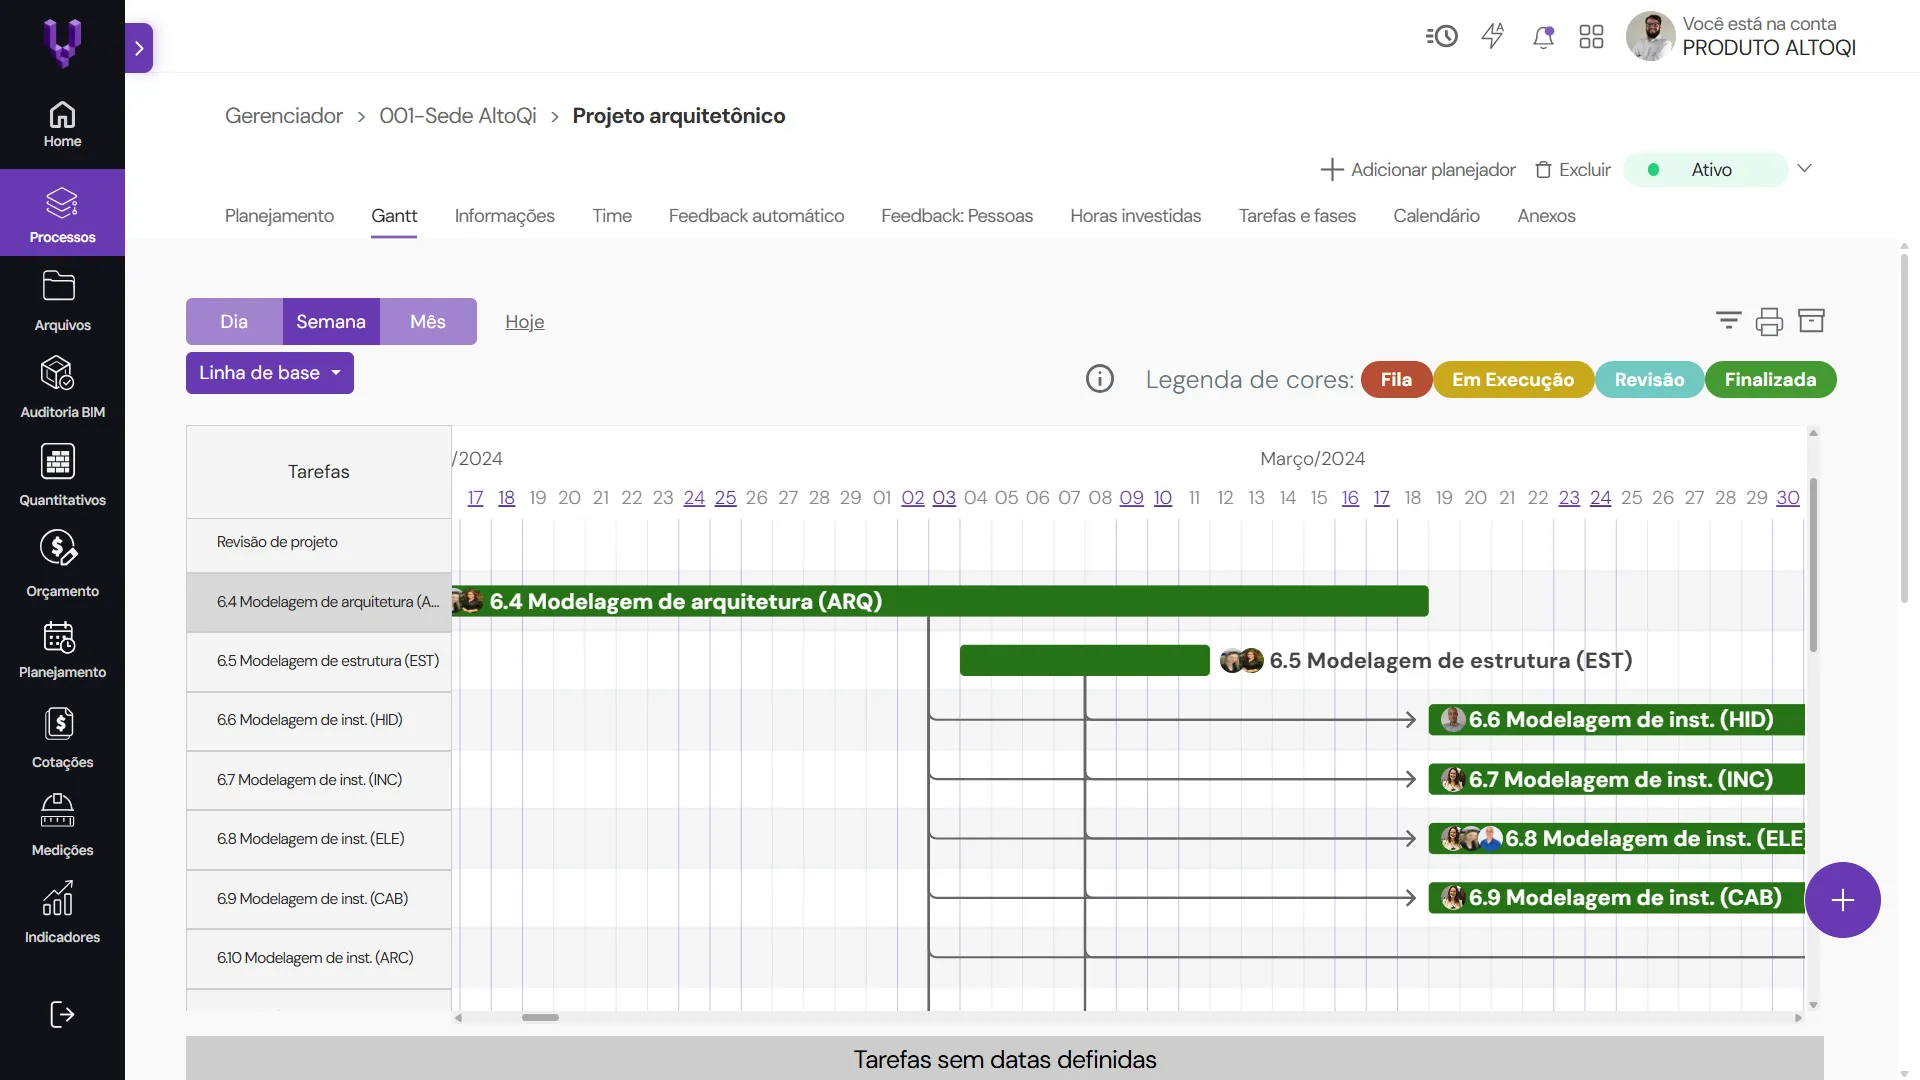
Task: Switch to Informações tab
Action: (x=504, y=216)
